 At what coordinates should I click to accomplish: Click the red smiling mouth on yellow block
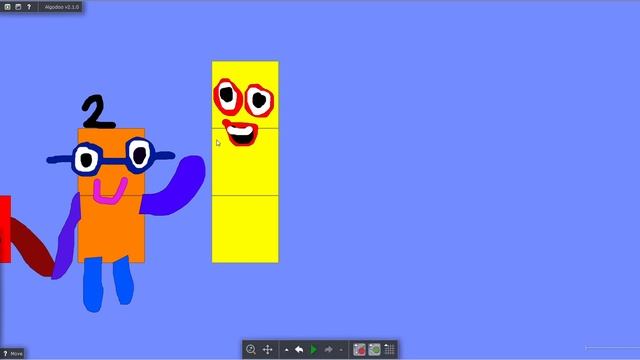[x=241, y=133]
